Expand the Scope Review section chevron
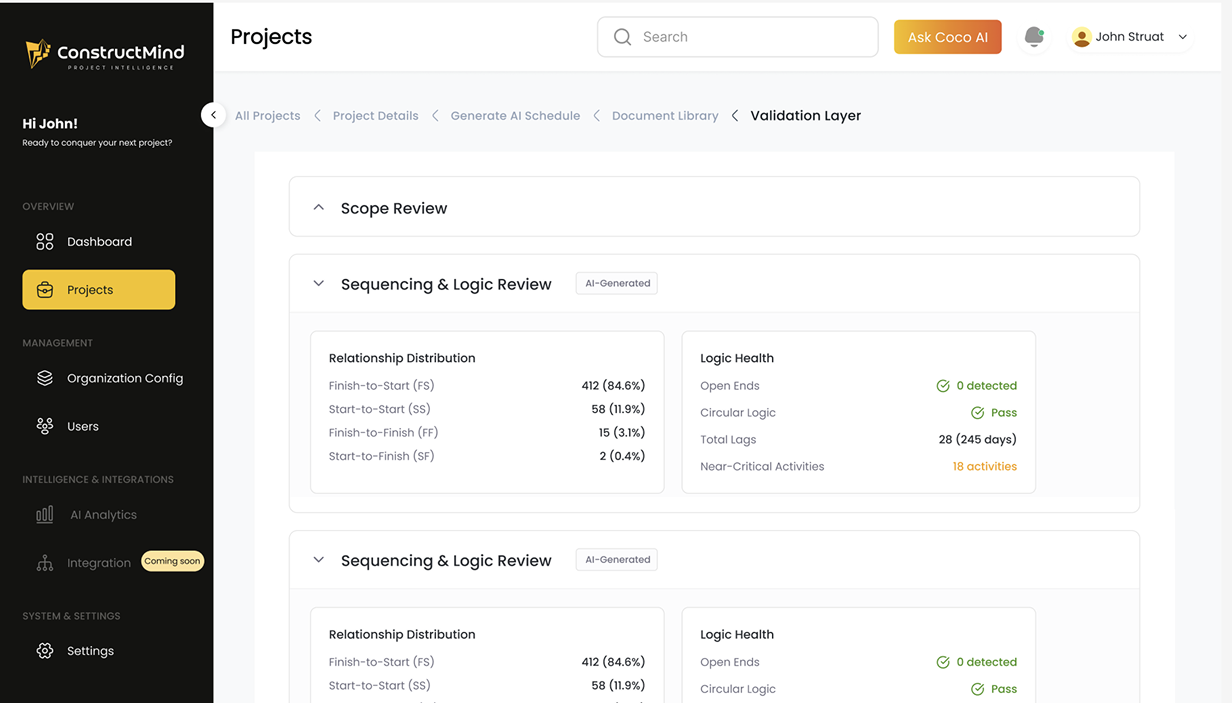This screenshot has width=1232, height=703. (319, 208)
